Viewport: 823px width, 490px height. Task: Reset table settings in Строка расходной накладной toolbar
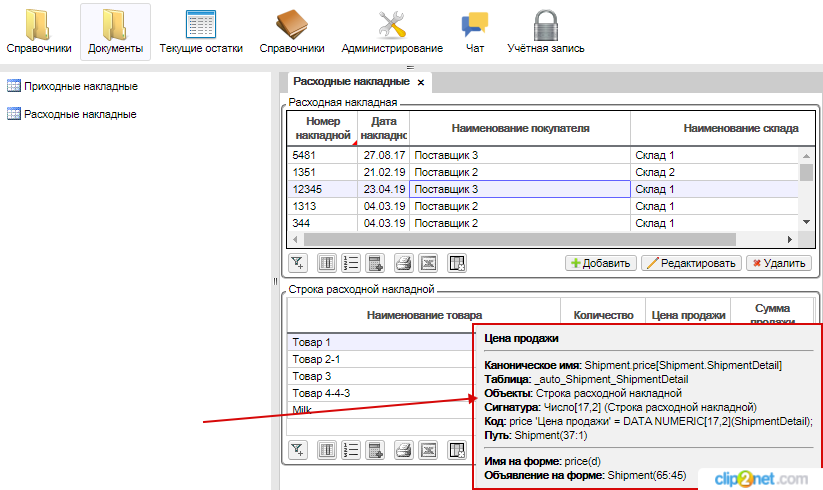[457, 450]
